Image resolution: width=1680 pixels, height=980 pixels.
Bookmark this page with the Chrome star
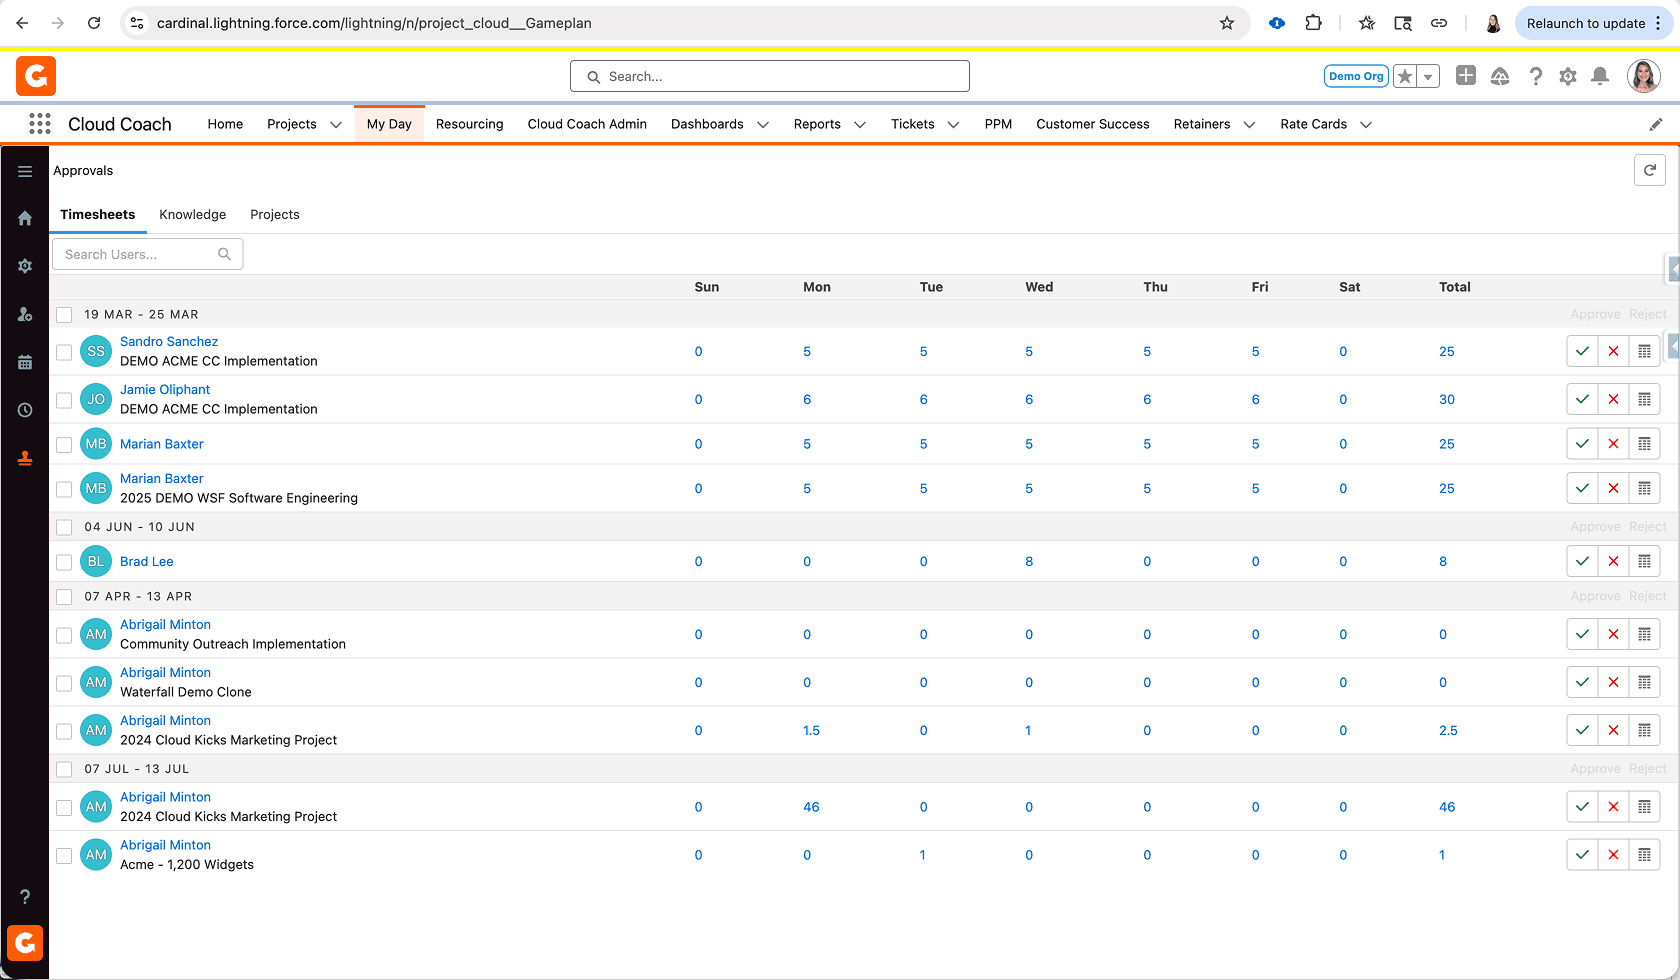(x=1227, y=23)
